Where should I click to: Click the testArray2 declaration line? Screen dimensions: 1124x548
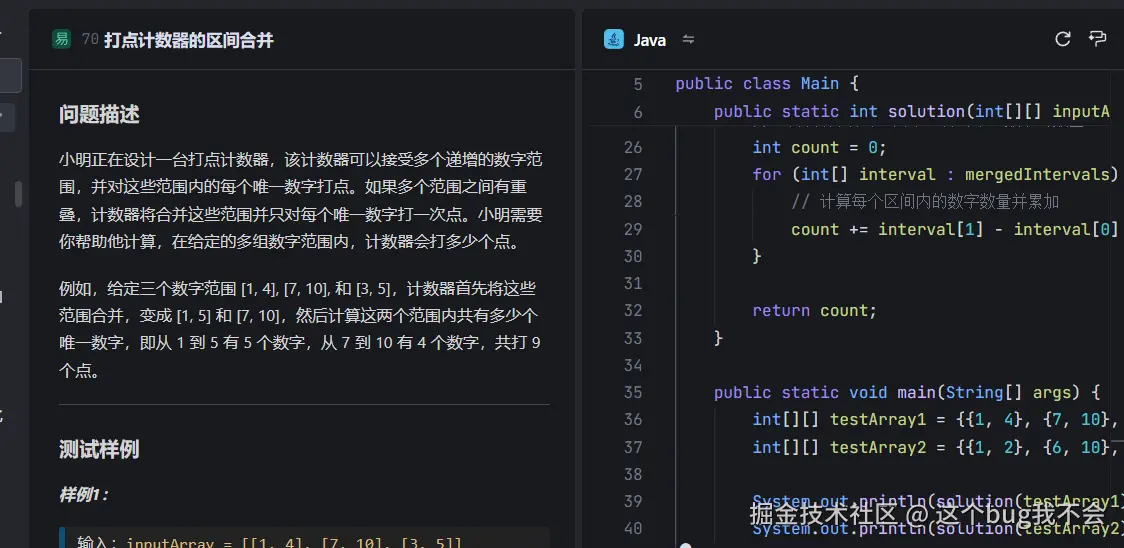(935, 448)
